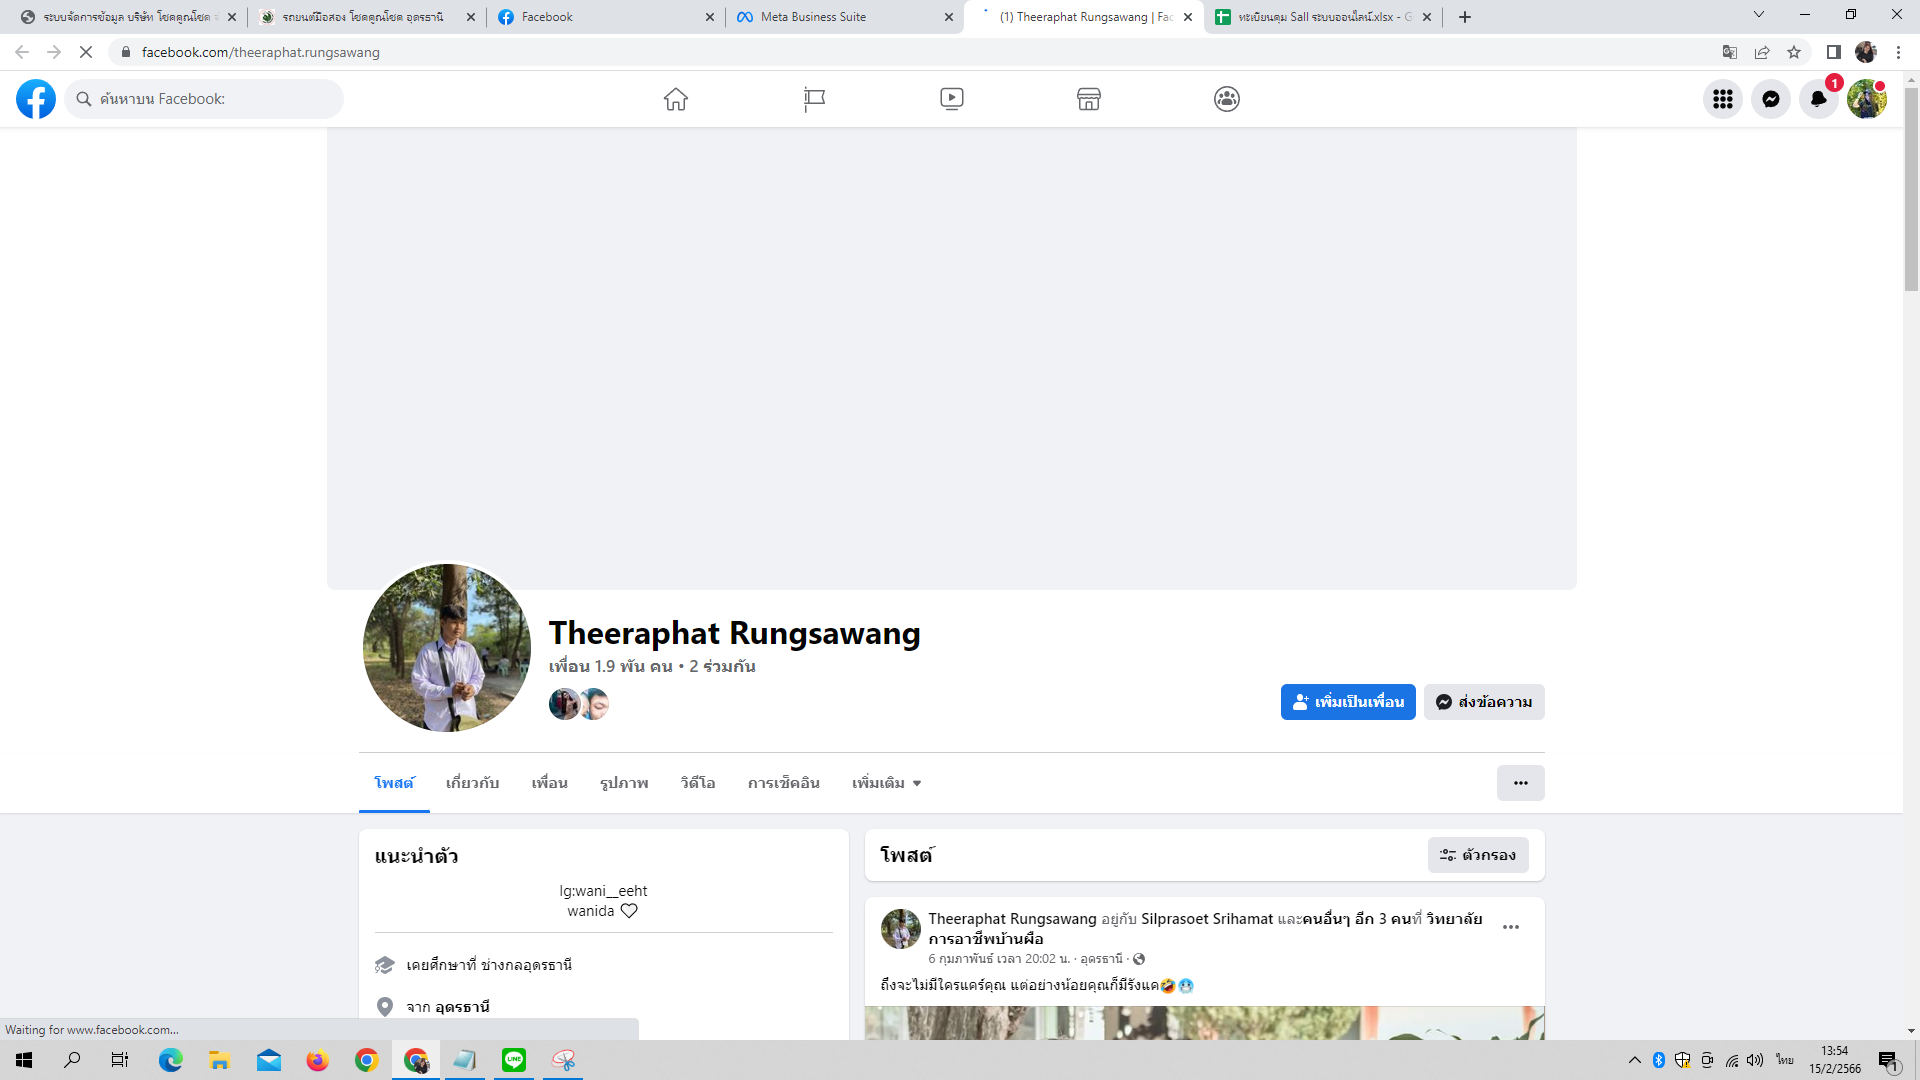Open the Messenger icon in header
Screen dimensions: 1920x1080
click(1770, 99)
